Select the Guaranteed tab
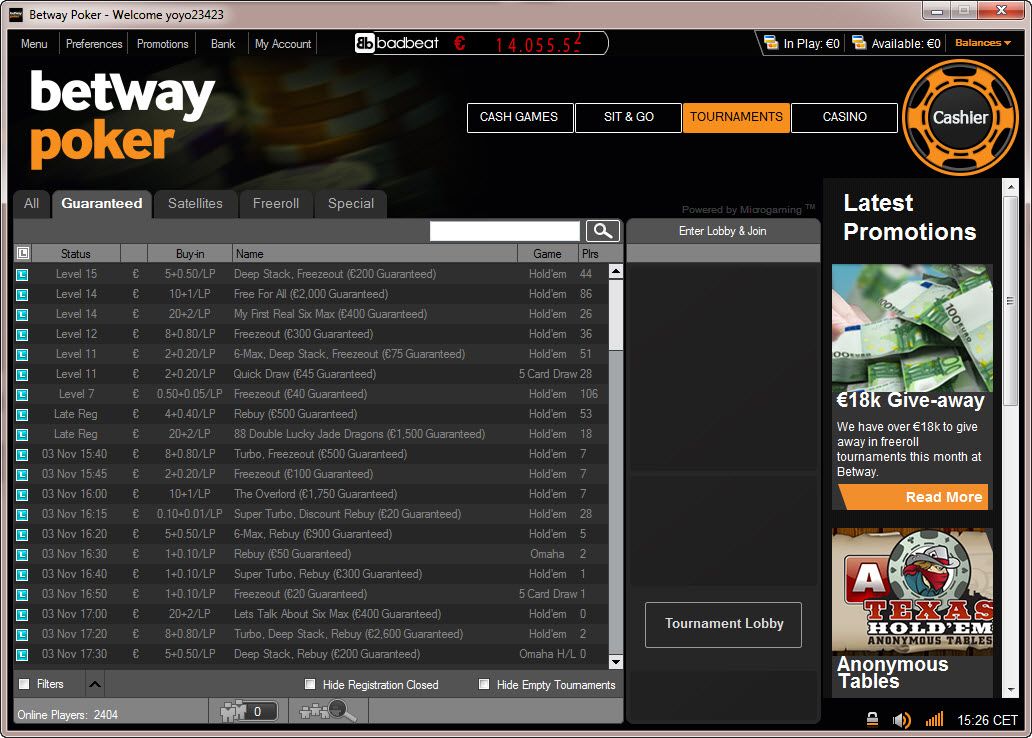Viewport: 1032px width, 738px height. click(x=101, y=203)
